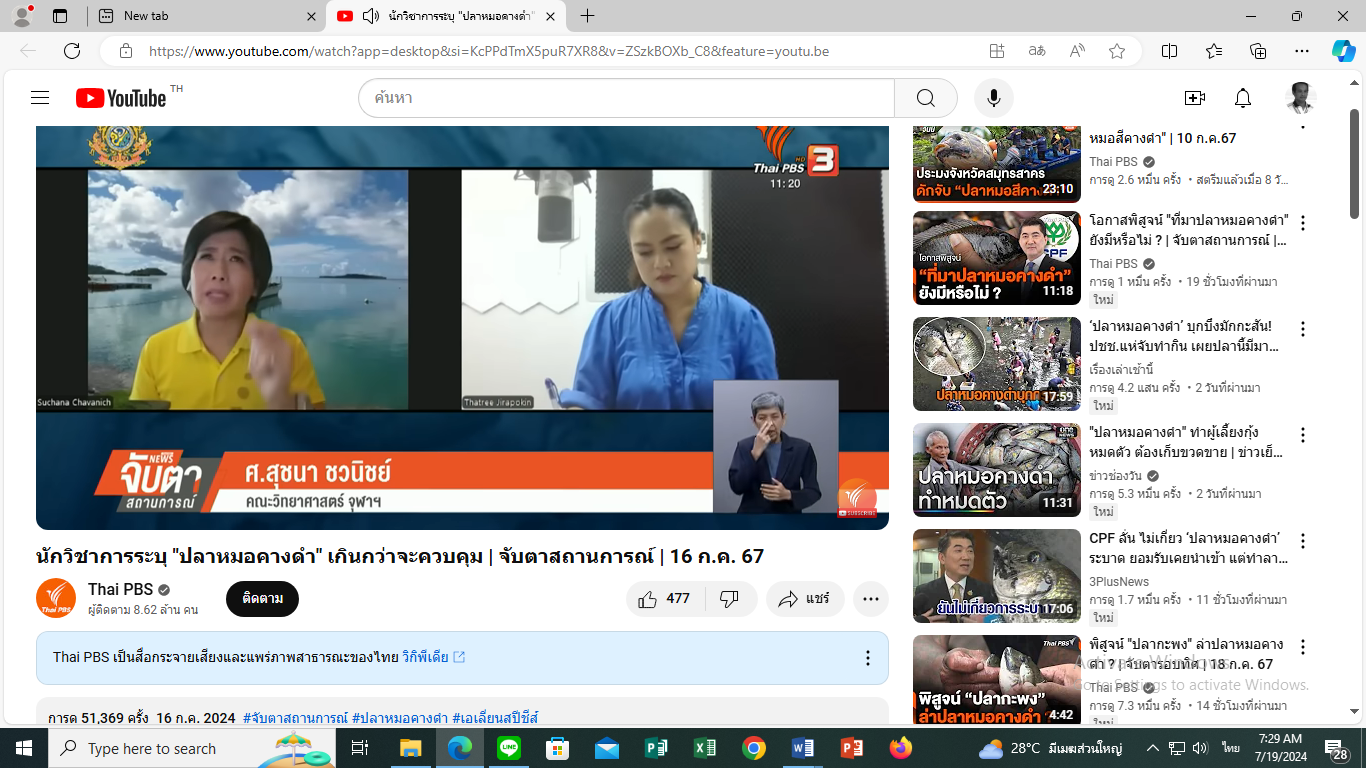Open the YouTube account avatar menu

coord(1300,98)
